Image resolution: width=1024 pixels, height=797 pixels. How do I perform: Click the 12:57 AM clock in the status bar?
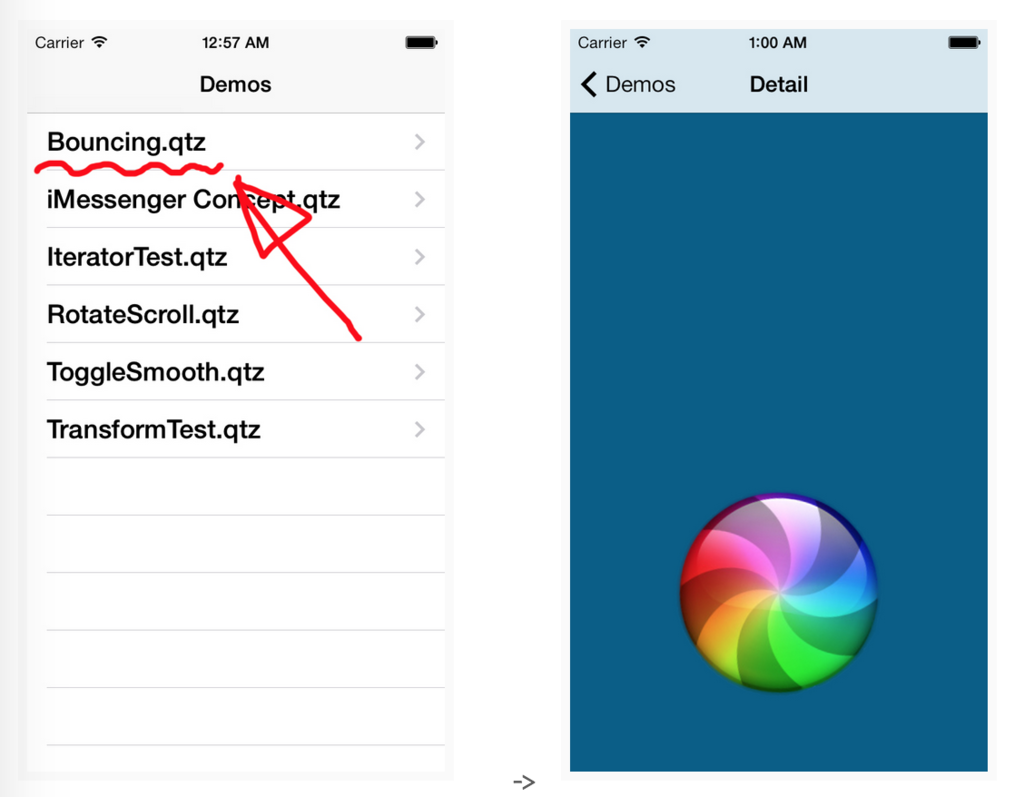click(235, 42)
